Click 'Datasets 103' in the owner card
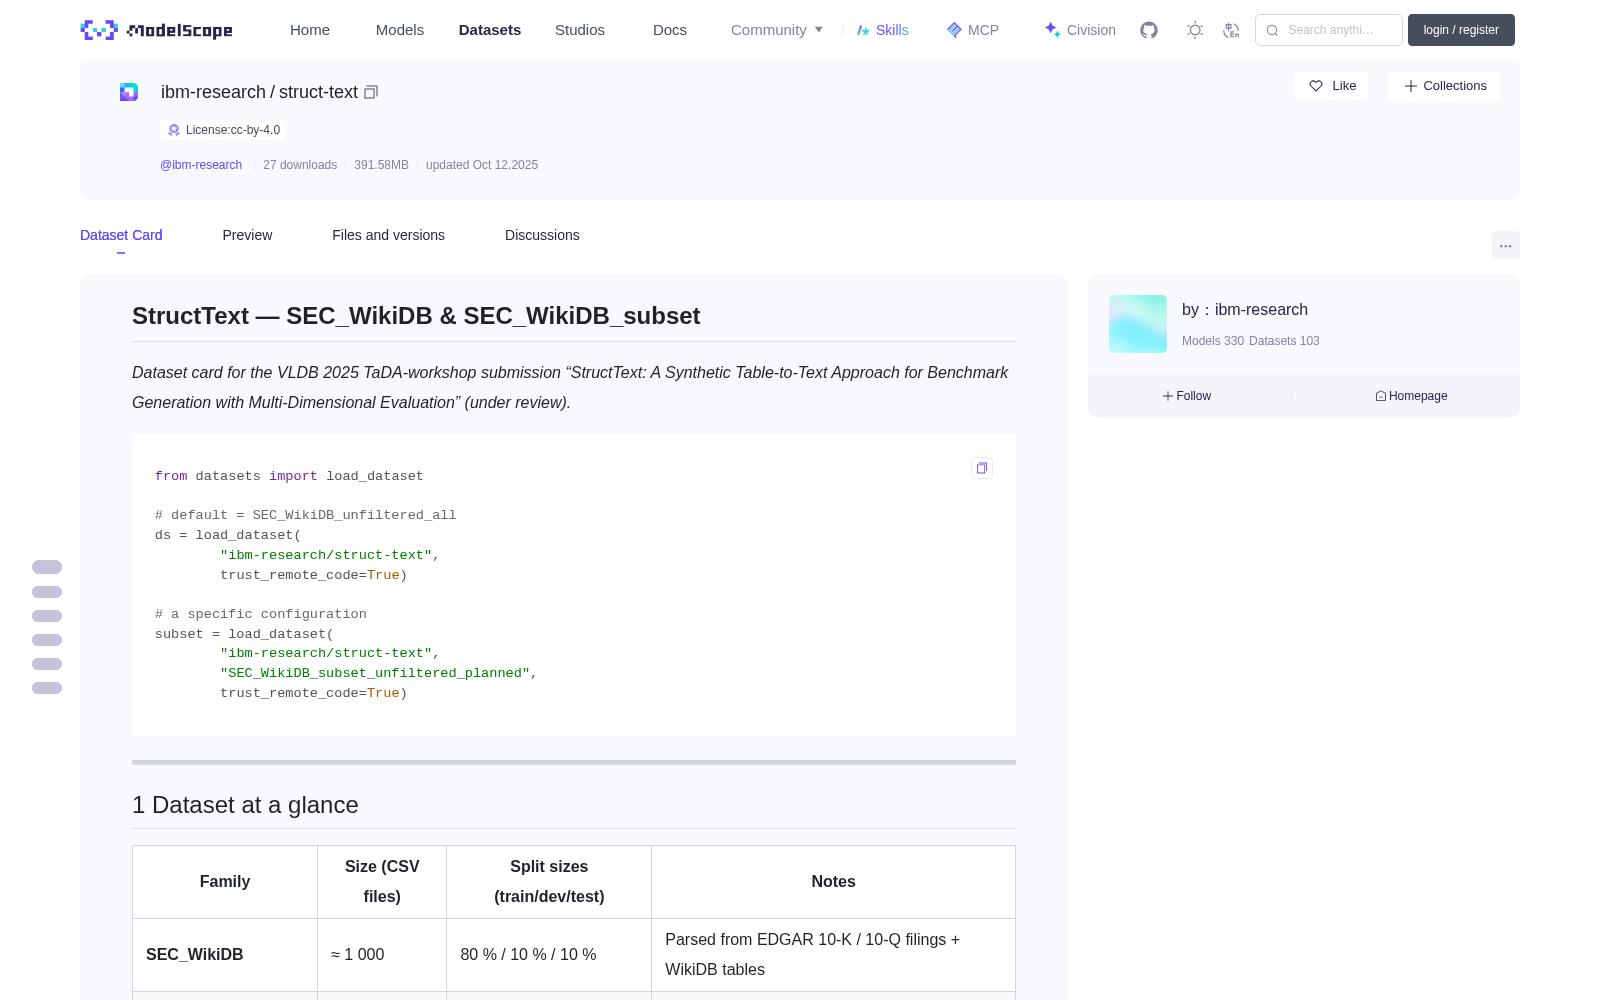The width and height of the screenshot is (1600, 1000). (1284, 341)
